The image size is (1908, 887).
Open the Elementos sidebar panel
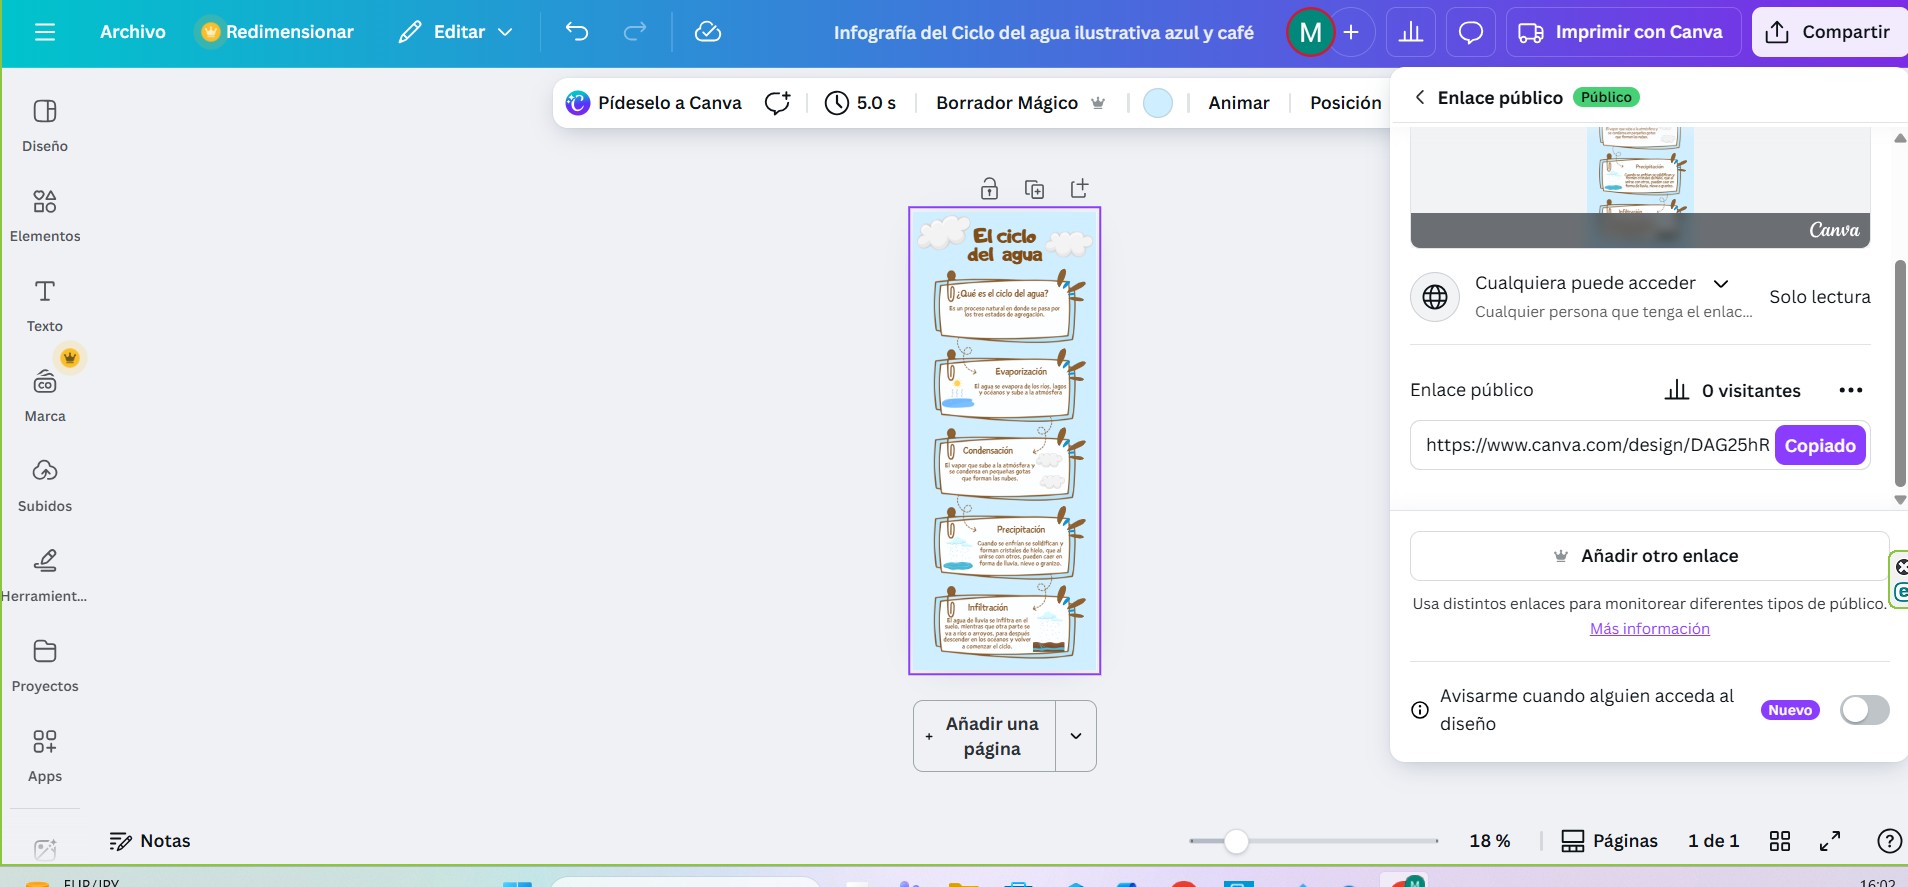pyautogui.click(x=45, y=215)
